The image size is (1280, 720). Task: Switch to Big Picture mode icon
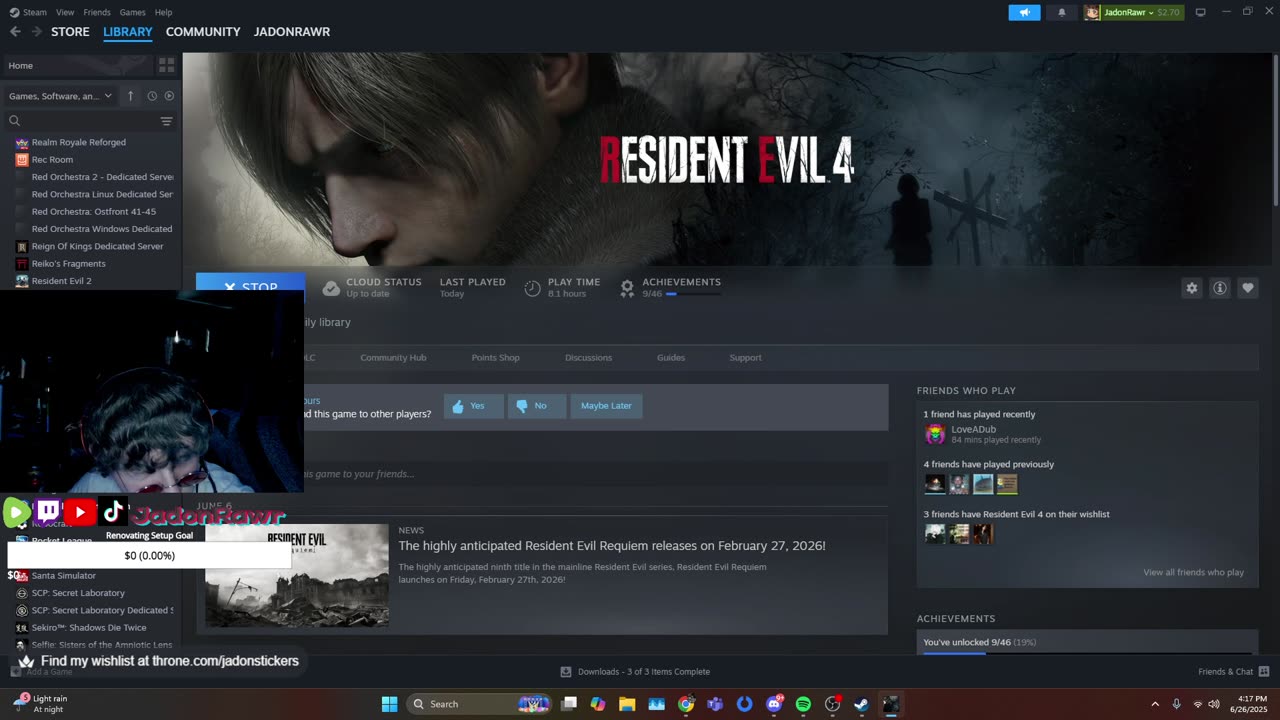point(1200,12)
